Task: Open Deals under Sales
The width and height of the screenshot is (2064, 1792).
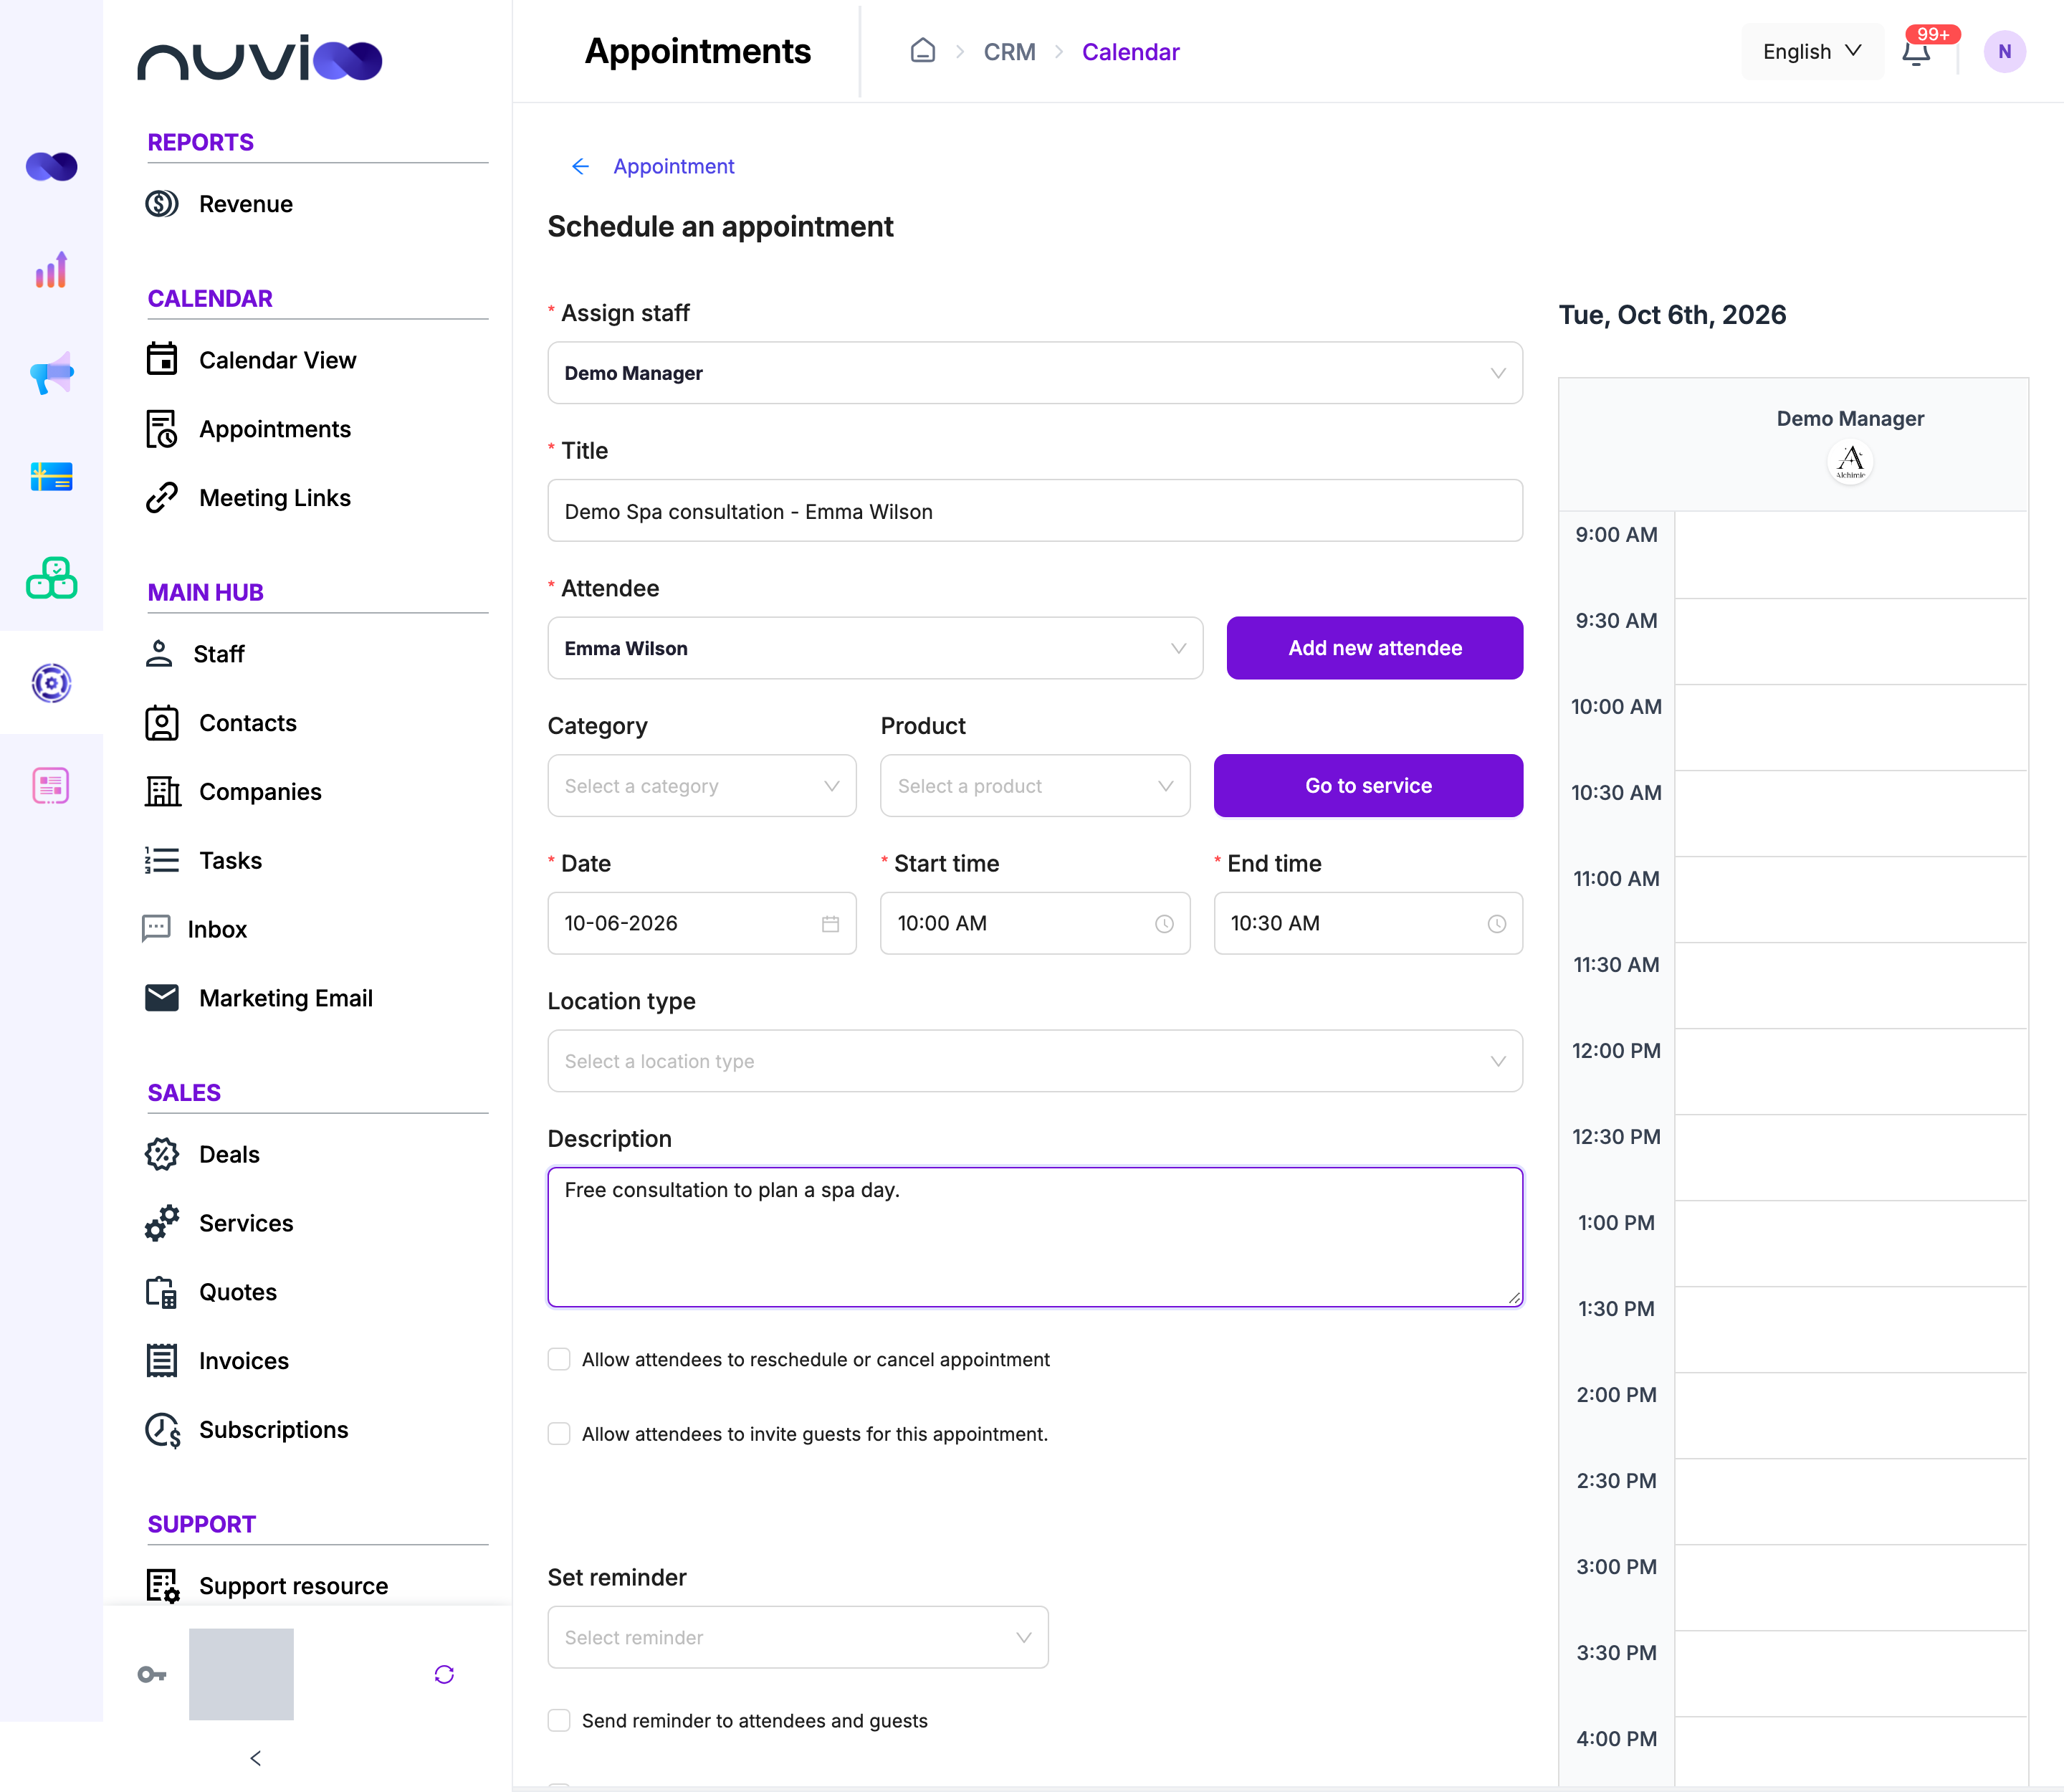Action: pos(229,1154)
